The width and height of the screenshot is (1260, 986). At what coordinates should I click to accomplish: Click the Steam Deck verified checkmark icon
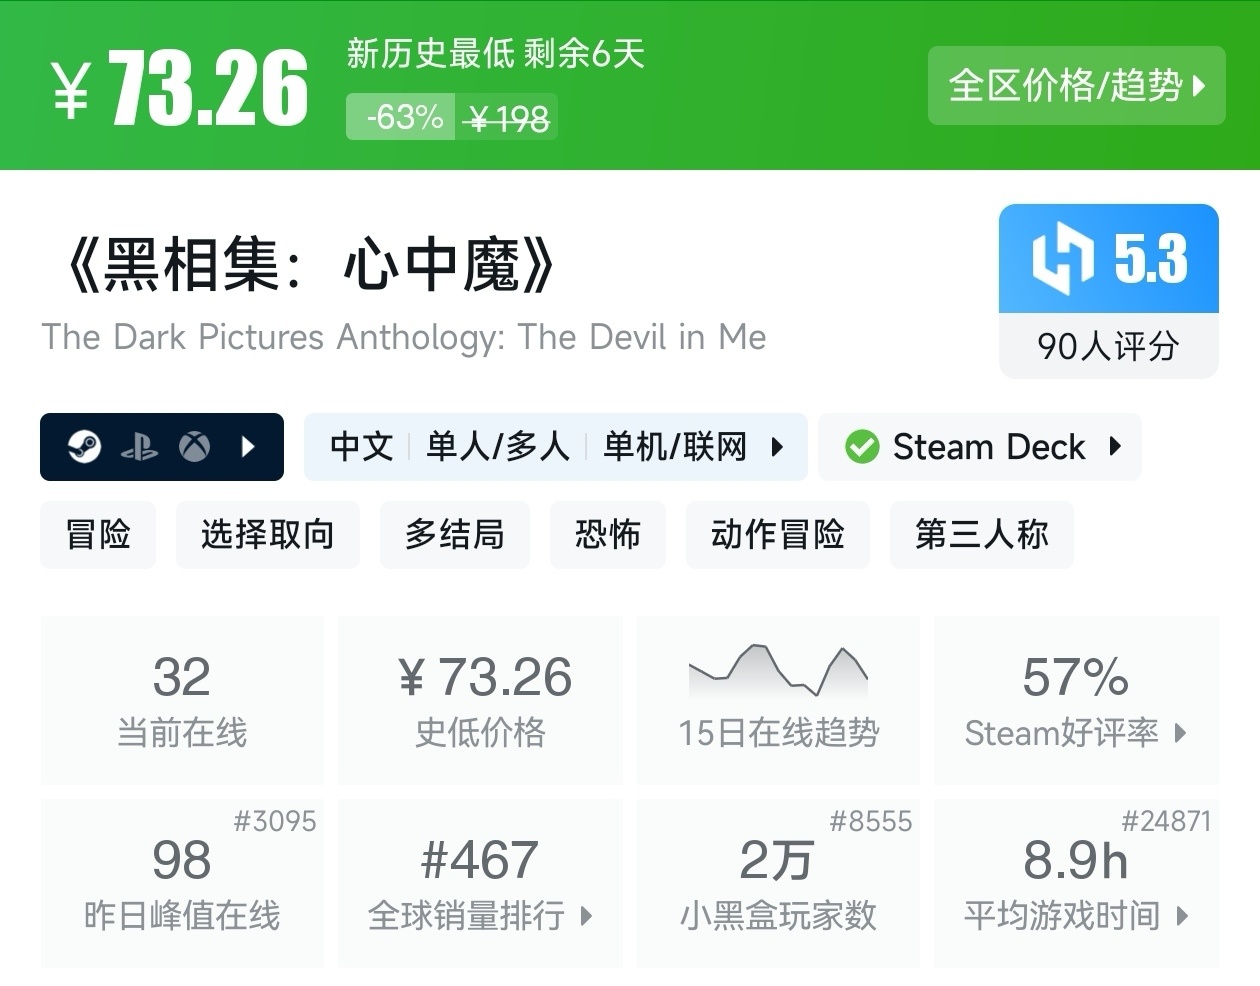click(861, 447)
